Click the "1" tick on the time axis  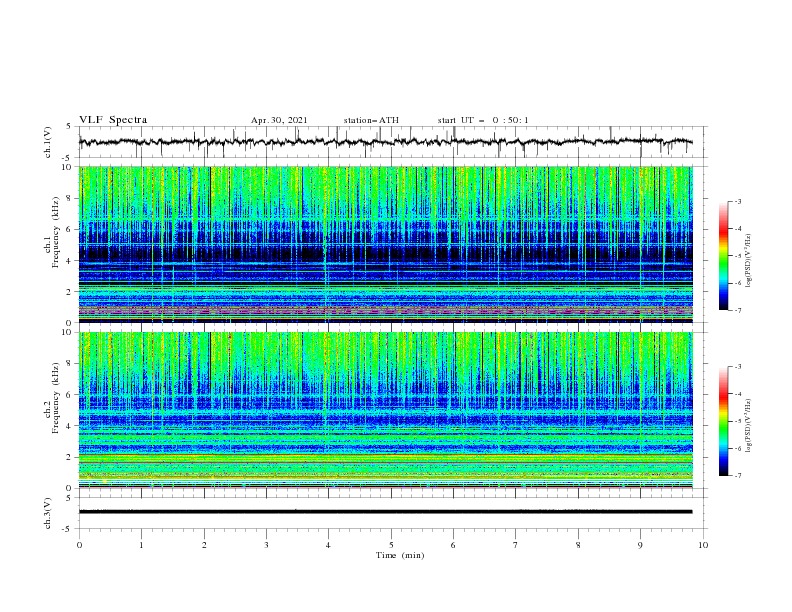[141, 545]
